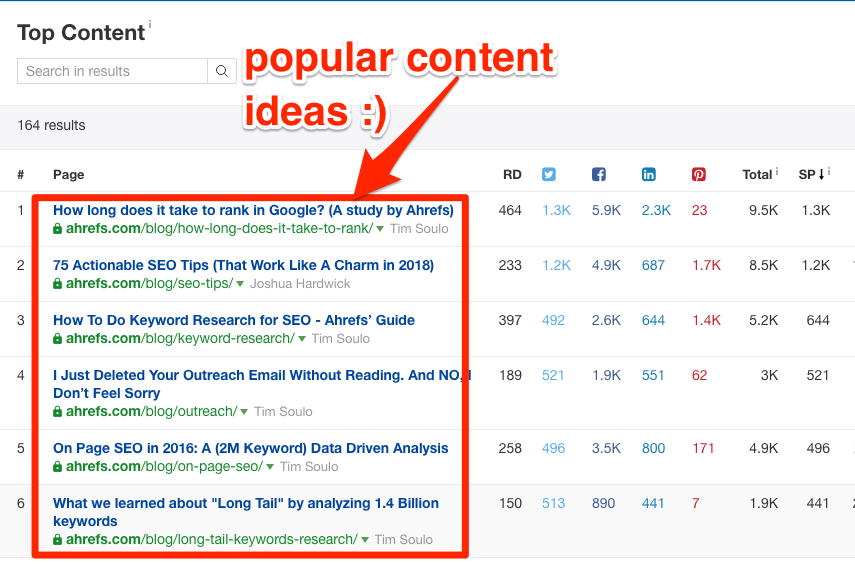Expand dropdown arrow after on-page-seo URL

270,467
